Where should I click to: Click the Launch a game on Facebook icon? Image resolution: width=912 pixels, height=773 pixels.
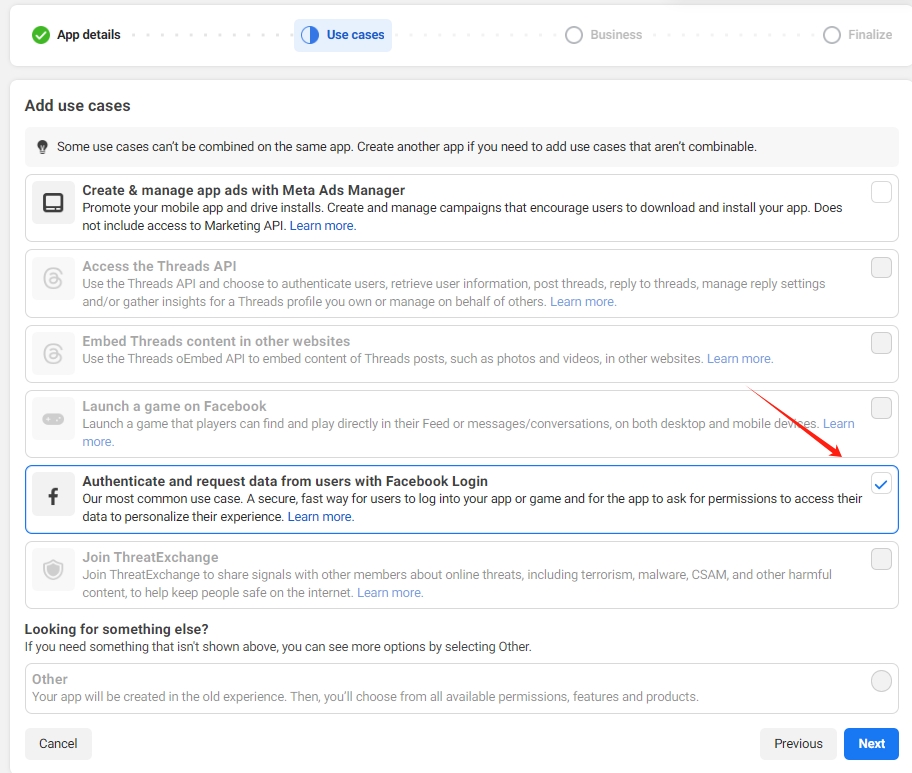(x=53, y=417)
